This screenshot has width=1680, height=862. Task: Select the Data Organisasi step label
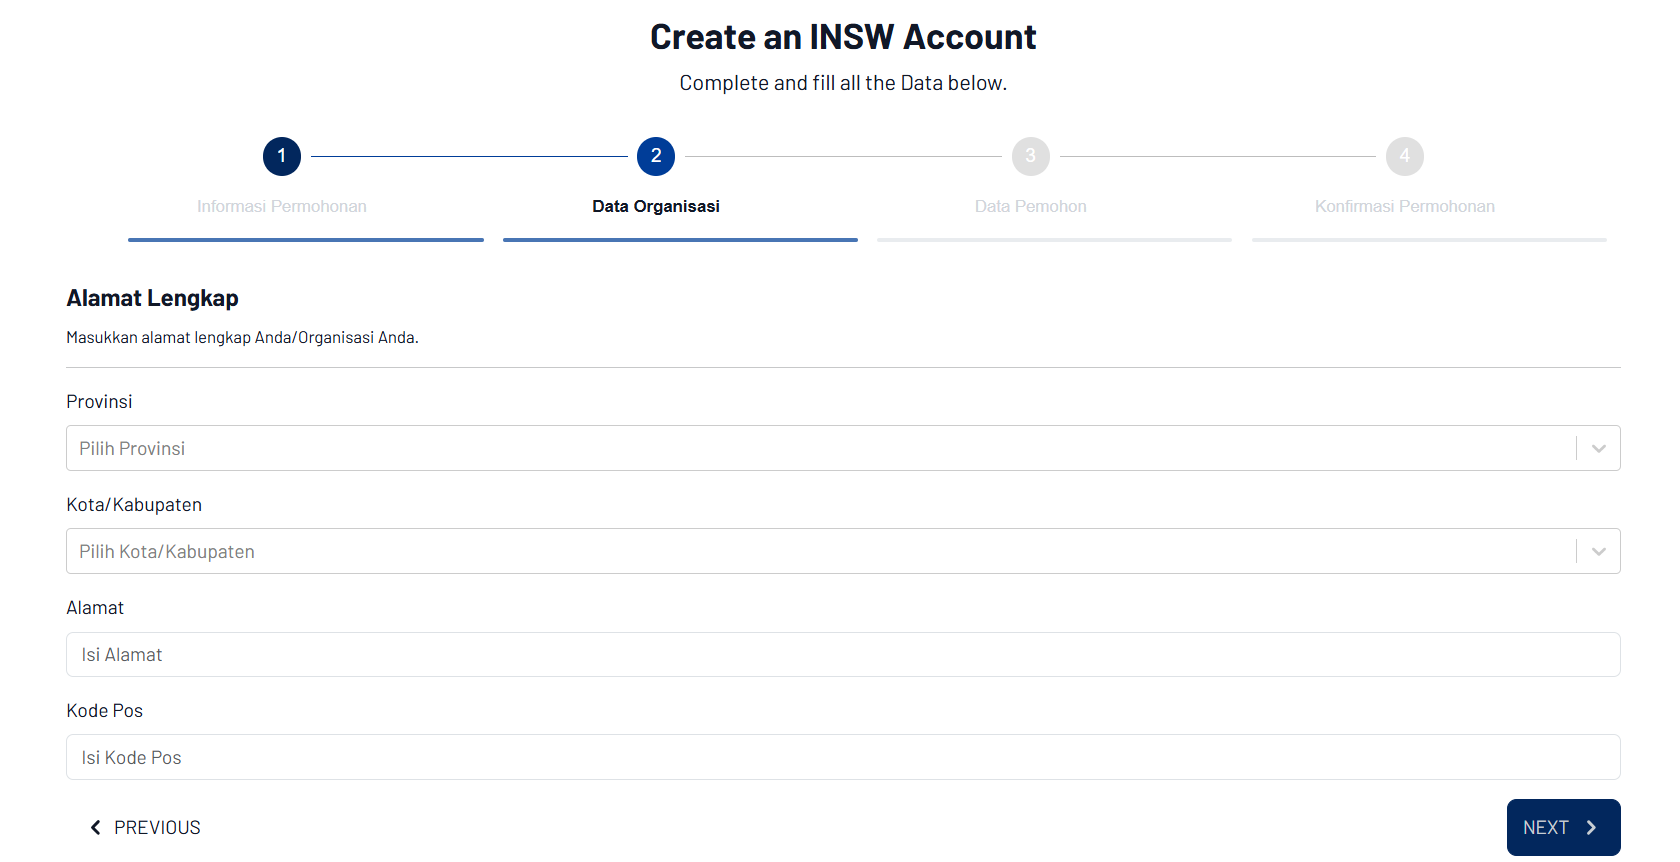[x=656, y=206]
